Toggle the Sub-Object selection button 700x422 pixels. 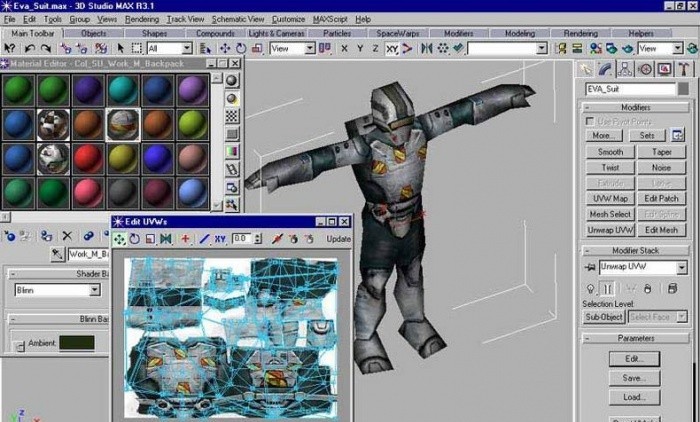(604, 317)
